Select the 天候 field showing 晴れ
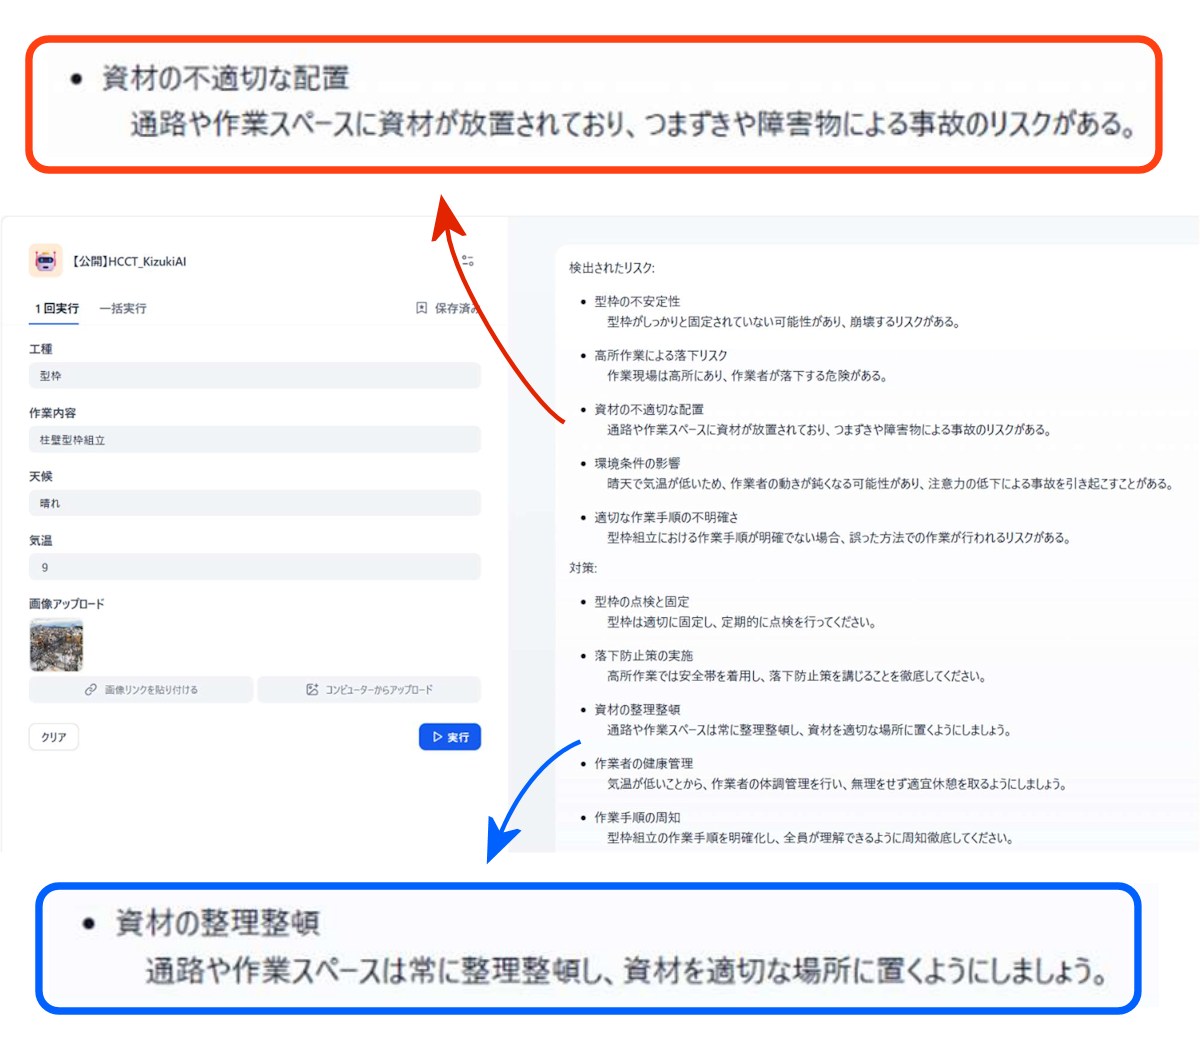Viewport: 1200px width, 1042px height. click(254, 503)
